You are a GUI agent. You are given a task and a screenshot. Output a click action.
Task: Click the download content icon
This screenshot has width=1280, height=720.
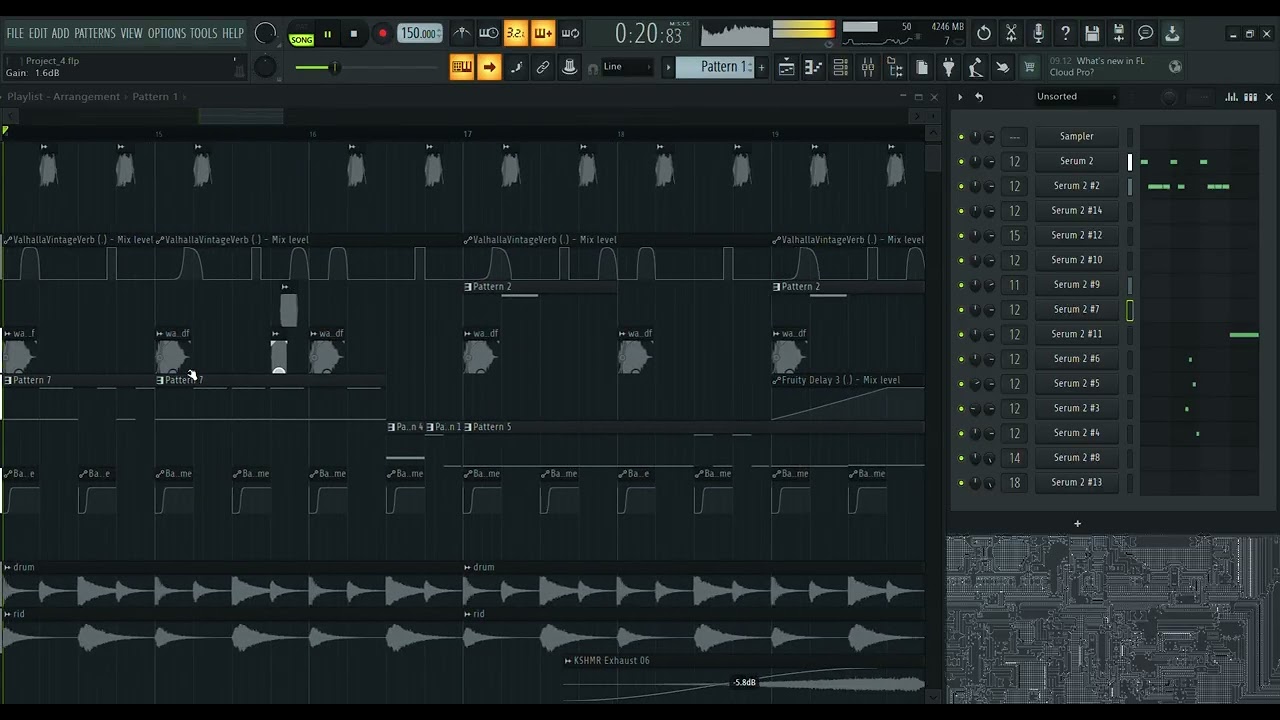pos(1172,33)
